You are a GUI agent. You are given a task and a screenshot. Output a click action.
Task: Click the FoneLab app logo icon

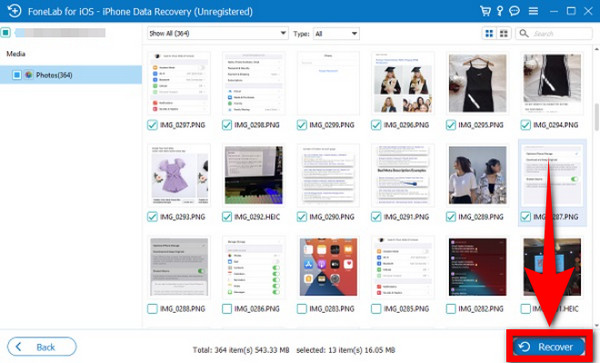14,11
